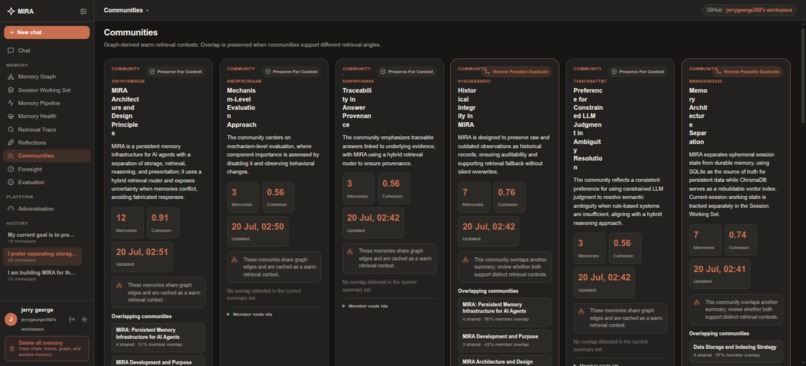Viewport: 806px width, 366px height.
Task: Open Evaluation page
Action: click(x=47, y=182)
